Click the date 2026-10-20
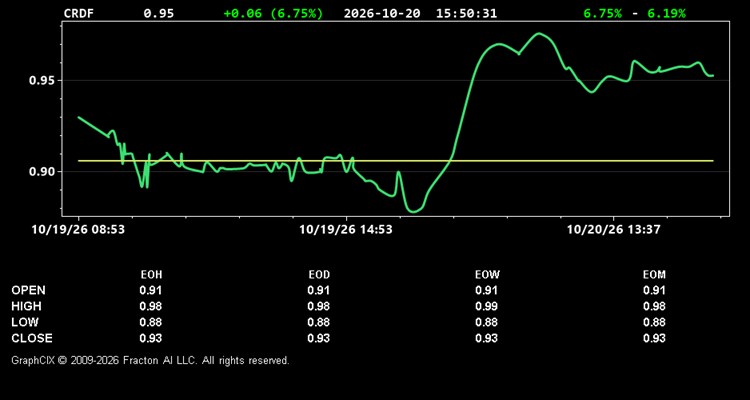Viewport: 750px width, 400px height. click(x=382, y=13)
